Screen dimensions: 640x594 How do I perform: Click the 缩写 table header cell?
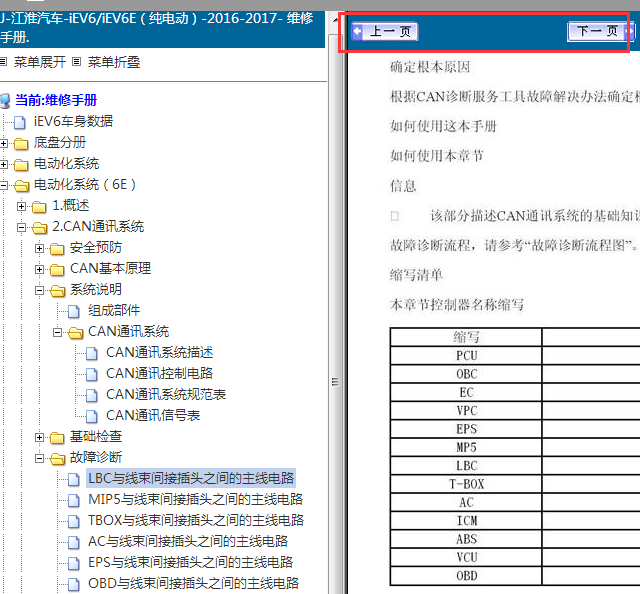click(x=466, y=337)
